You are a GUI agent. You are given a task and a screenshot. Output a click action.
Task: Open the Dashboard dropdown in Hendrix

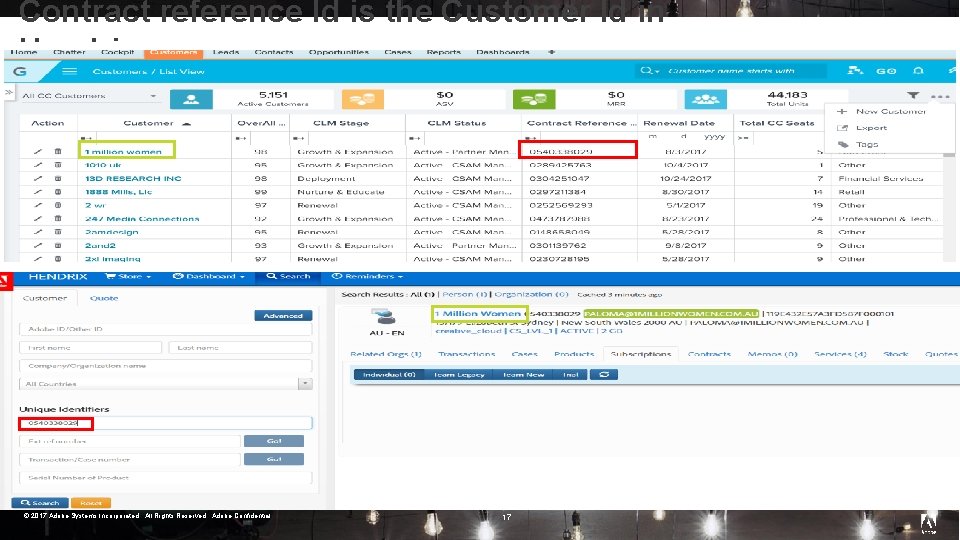click(x=209, y=276)
